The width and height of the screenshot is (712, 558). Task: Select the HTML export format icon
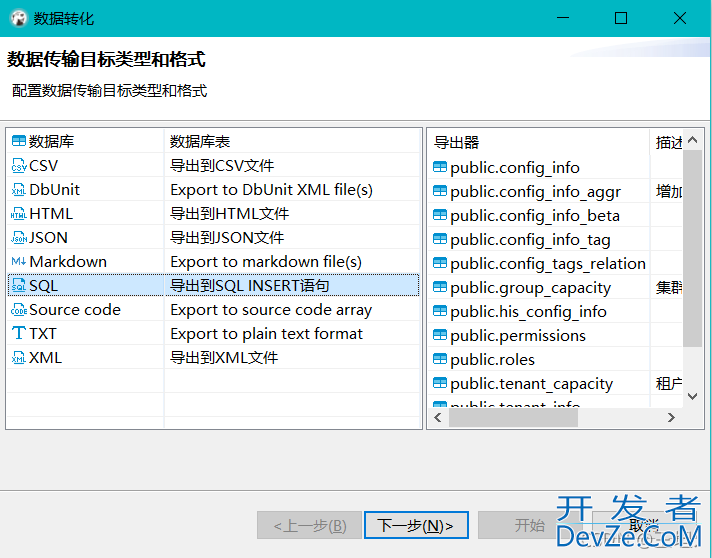[x=19, y=214]
